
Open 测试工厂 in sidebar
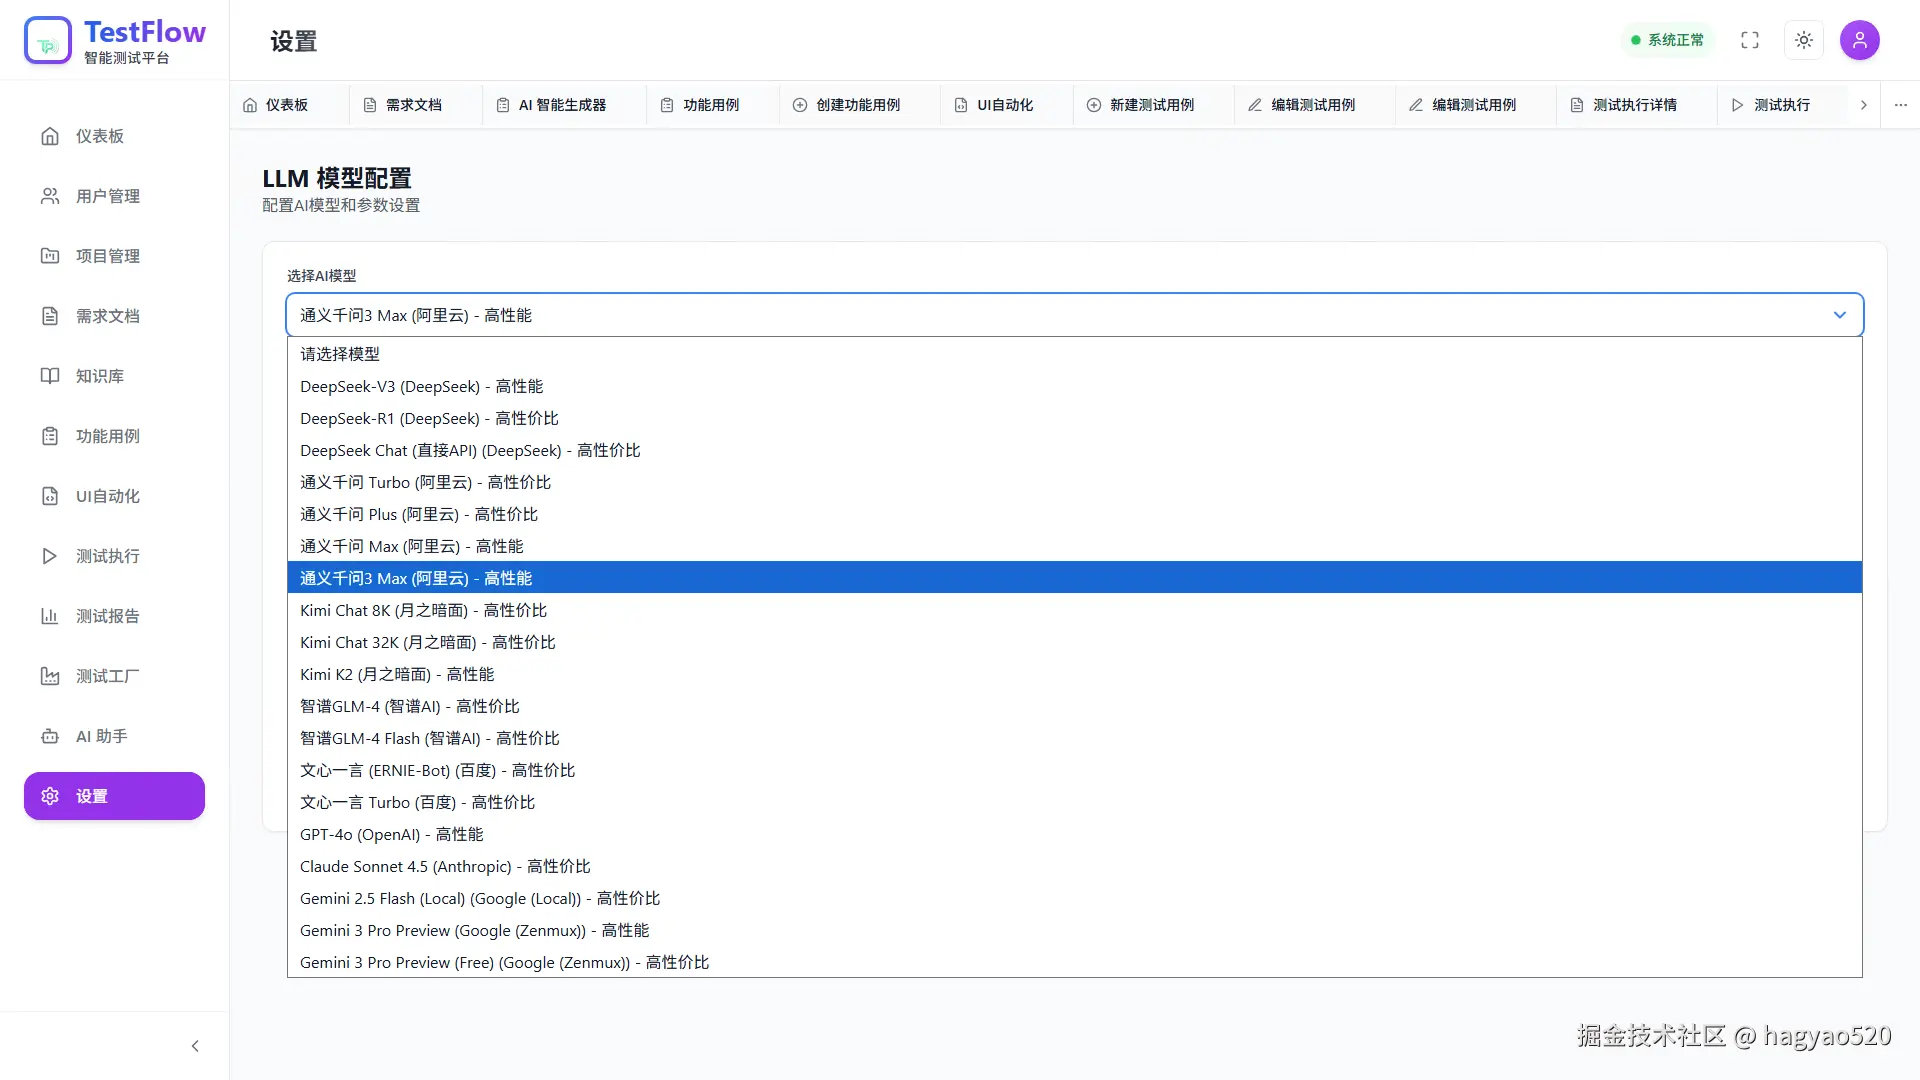[x=107, y=676]
